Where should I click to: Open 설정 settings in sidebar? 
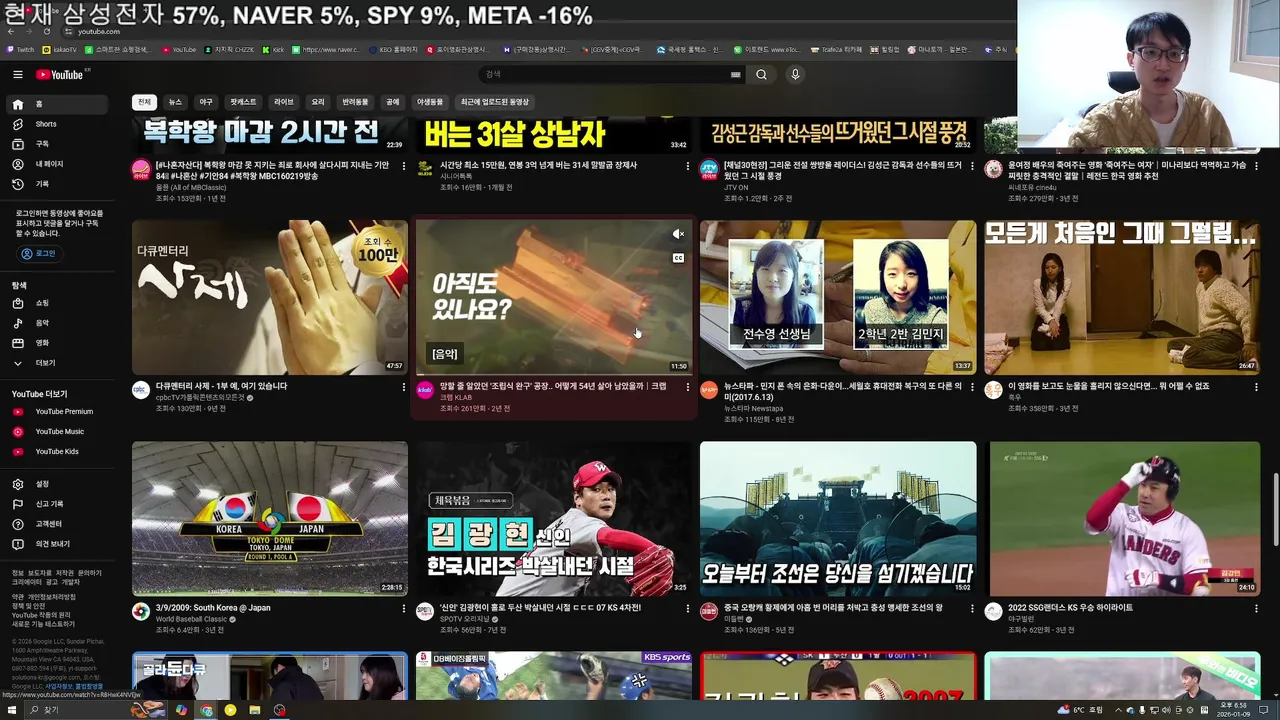56,484
